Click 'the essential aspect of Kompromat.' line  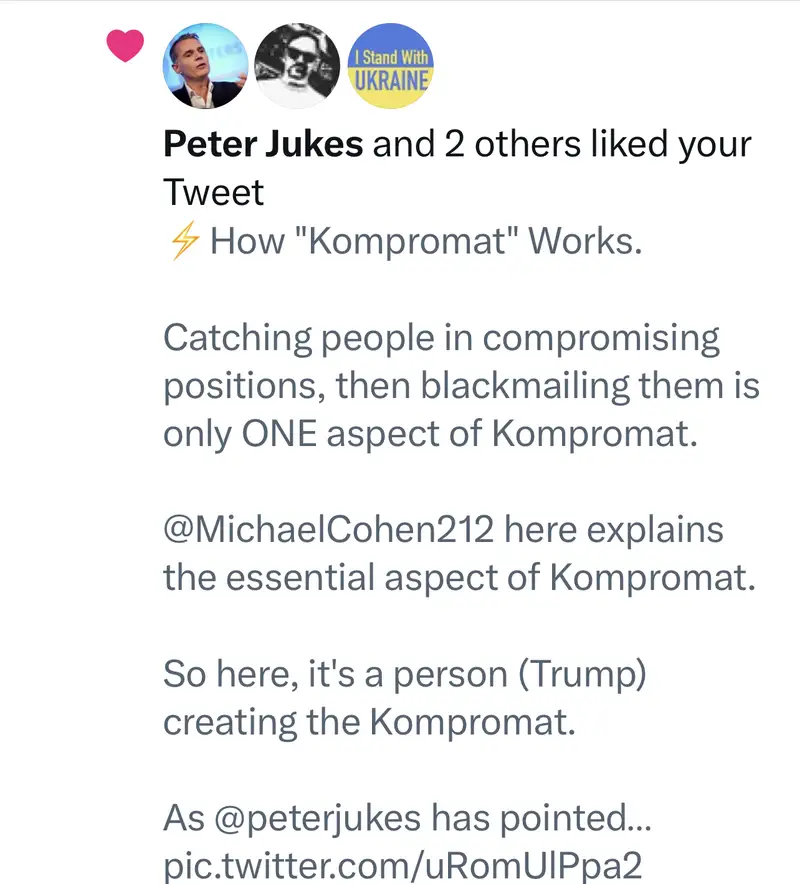pos(459,578)
